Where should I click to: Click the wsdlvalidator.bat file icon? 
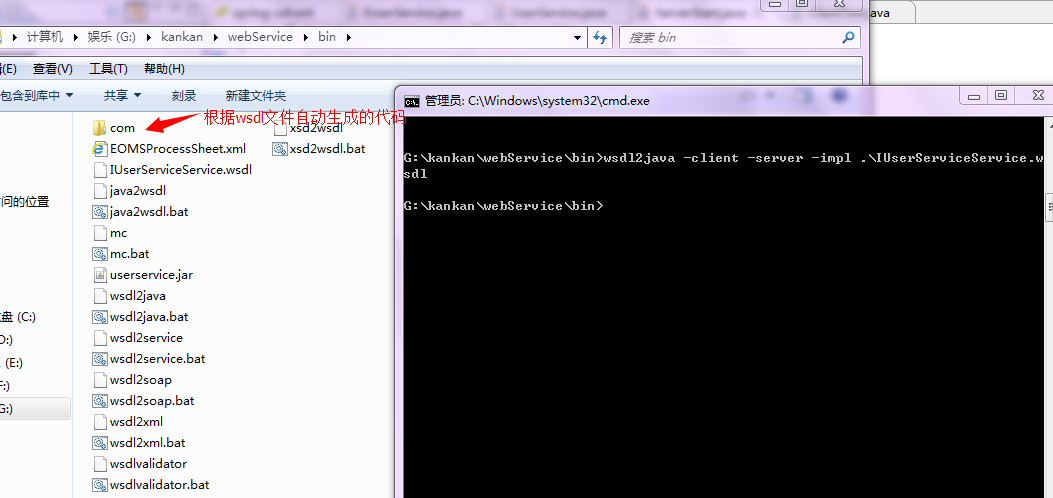[x=99, y=485]
